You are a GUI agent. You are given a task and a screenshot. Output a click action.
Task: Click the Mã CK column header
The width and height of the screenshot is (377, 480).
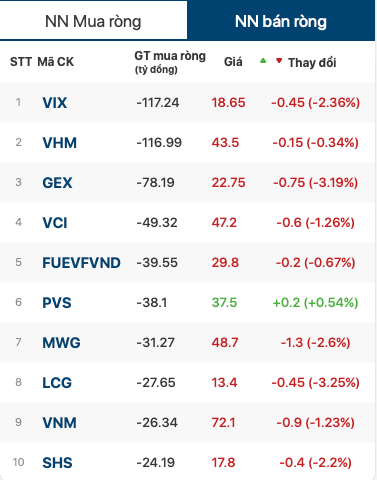pyautogui.click(x=56, y=62)
